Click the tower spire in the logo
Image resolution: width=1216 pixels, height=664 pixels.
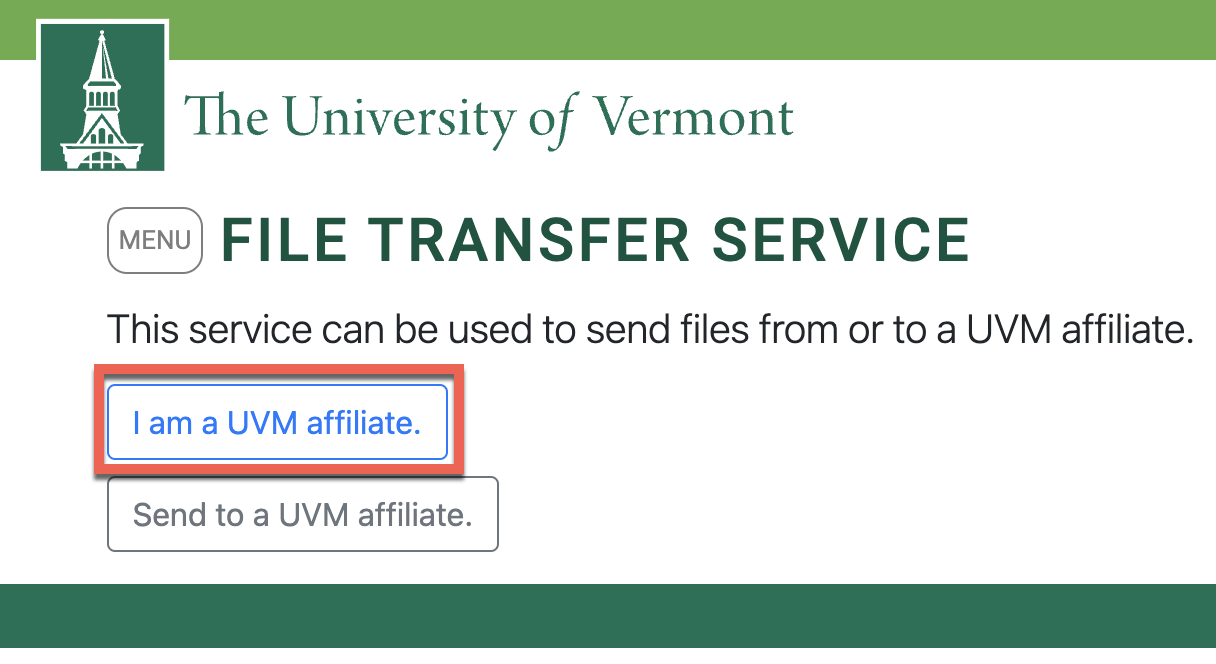pos(101,55)
